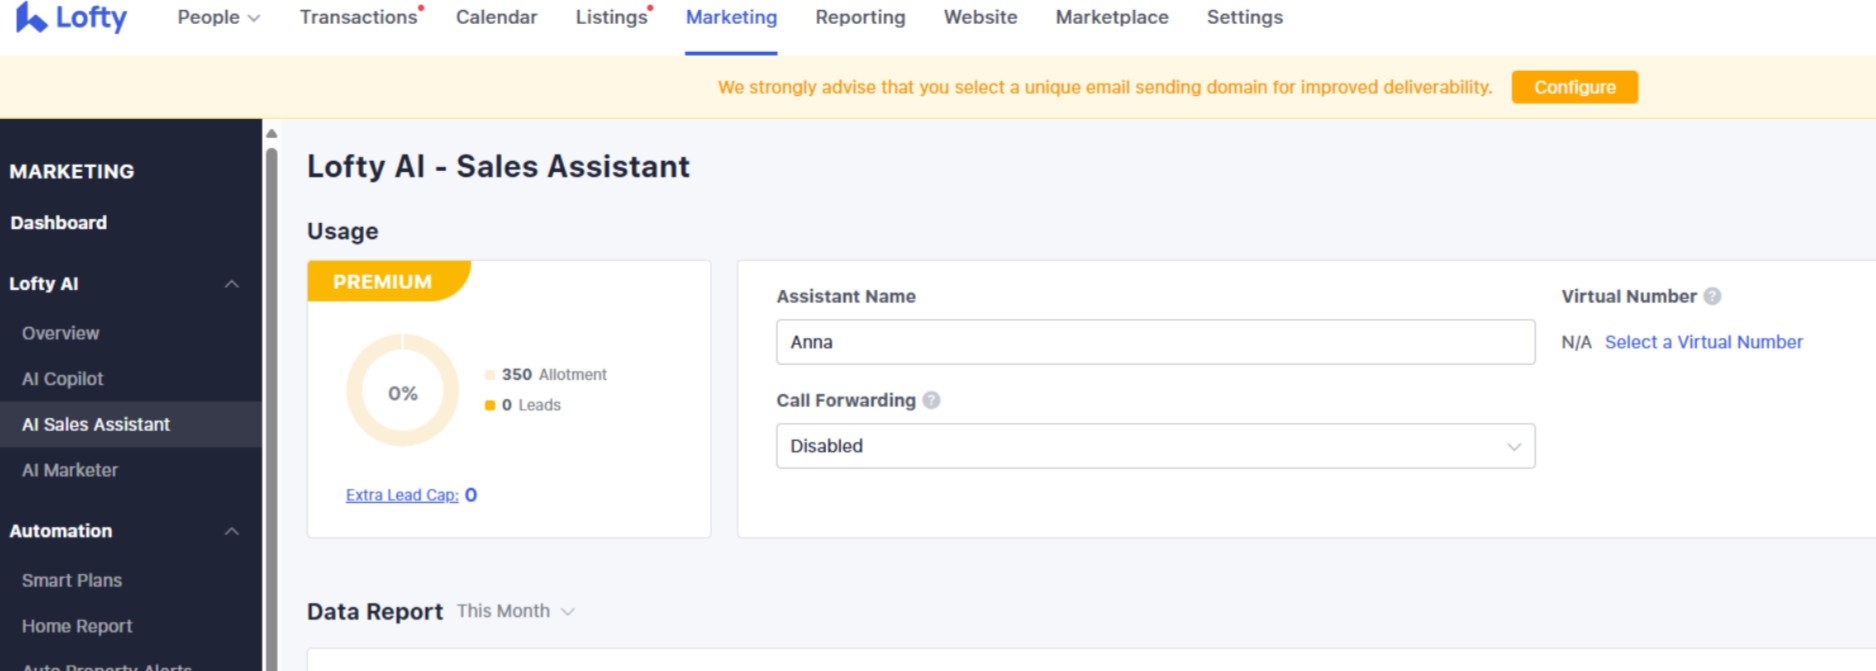Screen dimensions: 1876x671
Task: Go to the Website tab
Action: tap(980, 17)
